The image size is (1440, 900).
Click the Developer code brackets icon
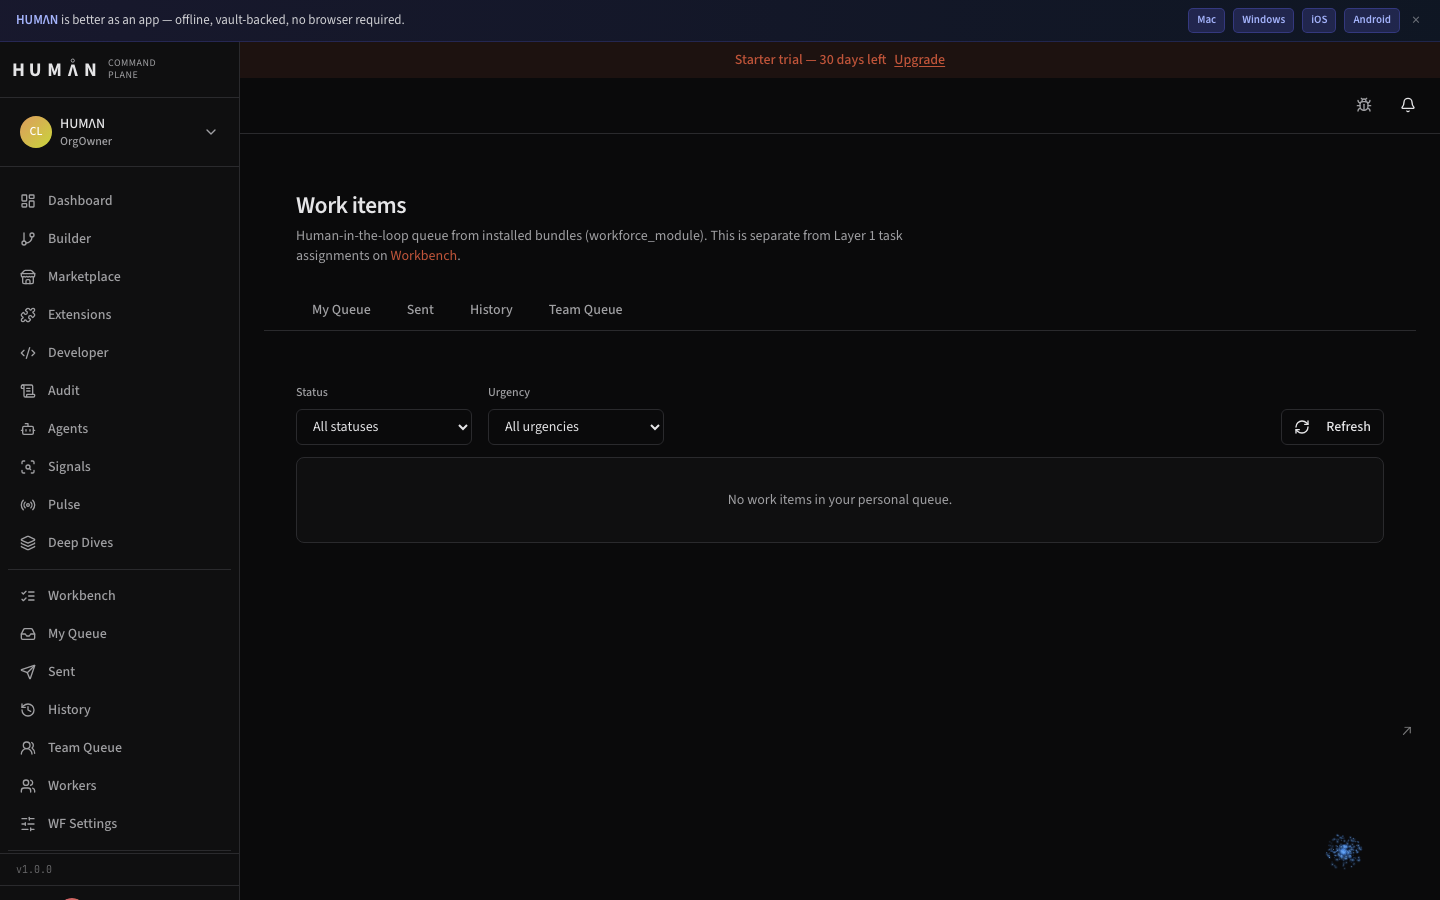(x=28, y=353)
